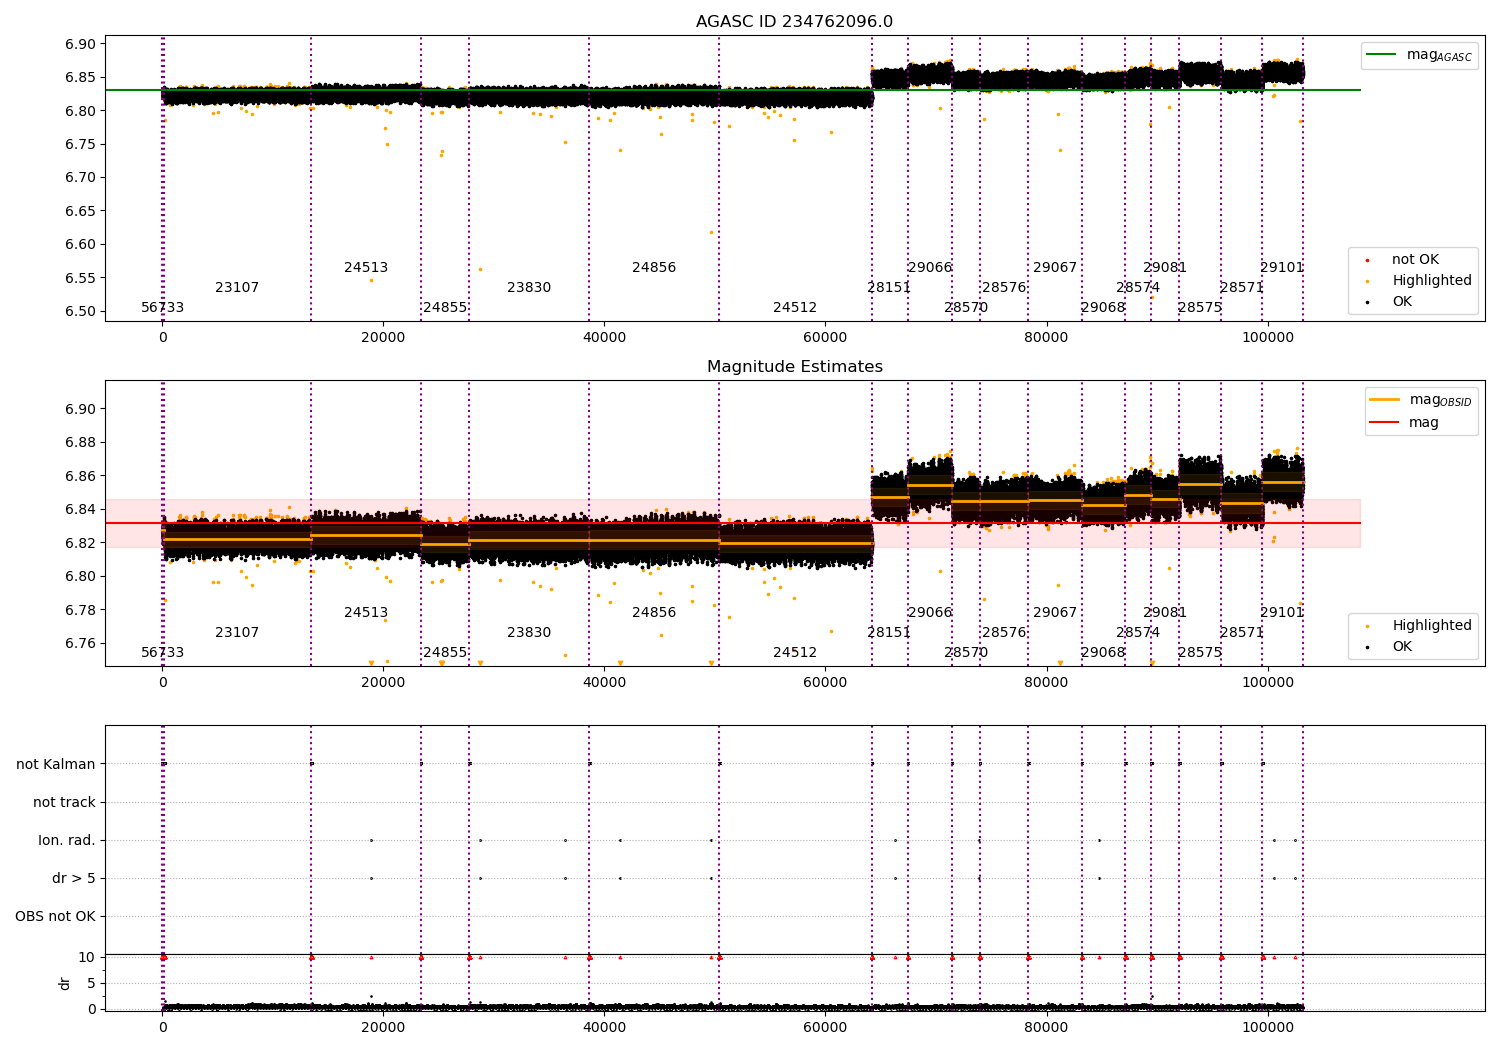Click x-axis tick 60000 in Magnitude Estimates plot

coord(825,683)
